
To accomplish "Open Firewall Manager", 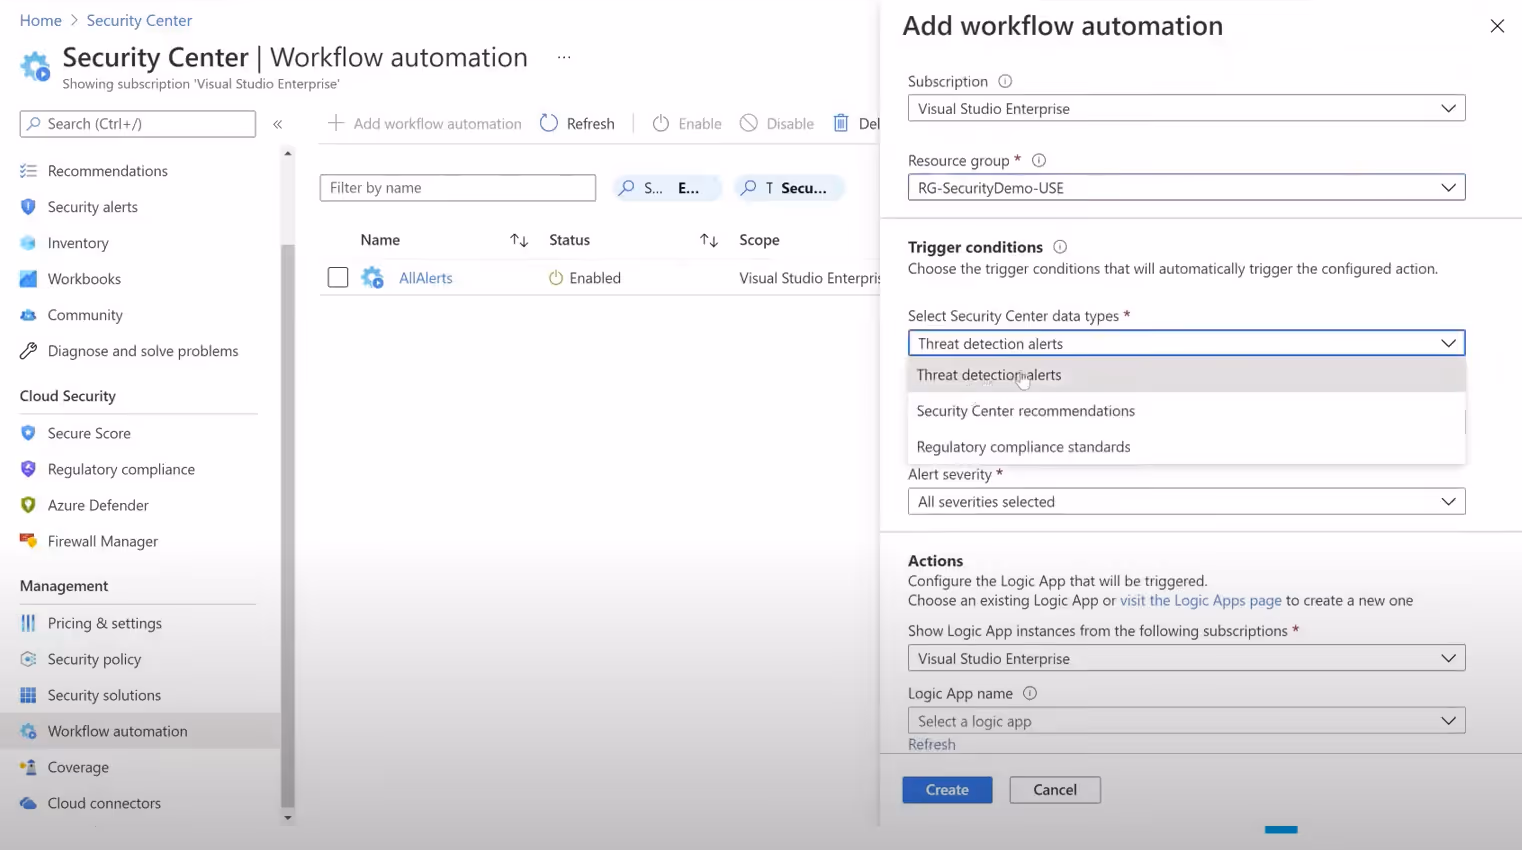I will click(x=103, y=541).
